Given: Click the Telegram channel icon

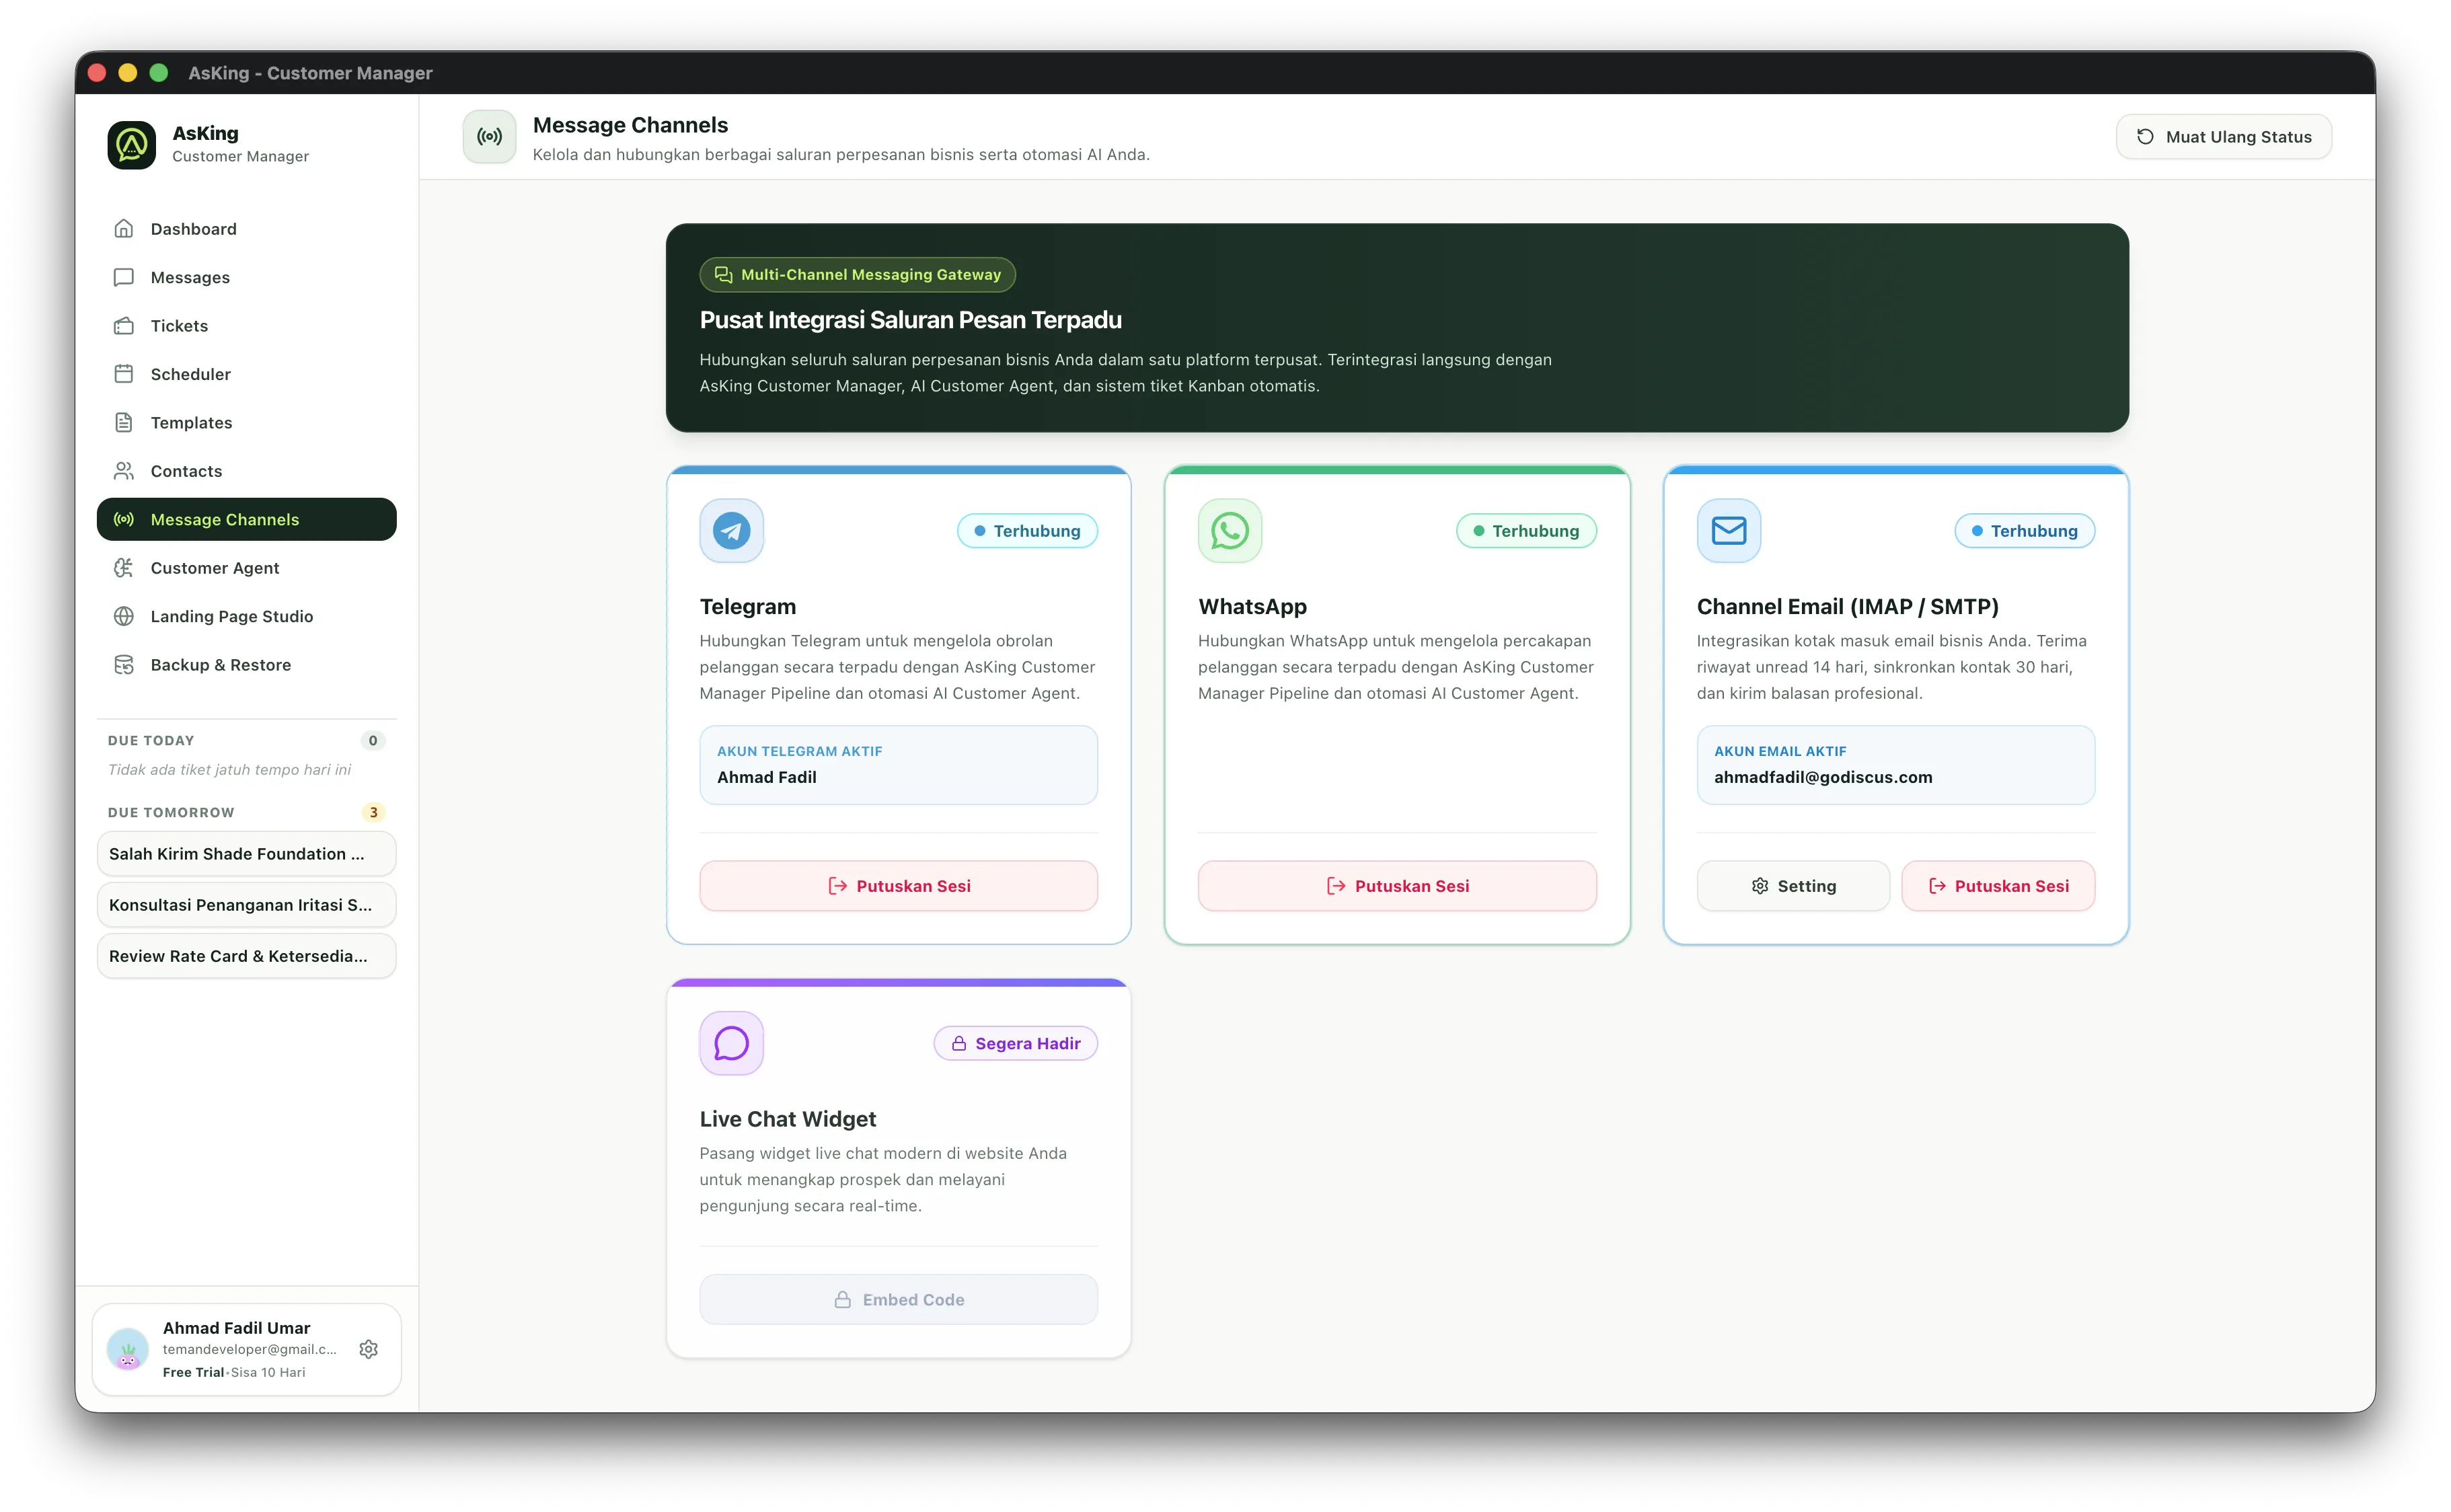Looking at the screenshot, I should point(731,531).
